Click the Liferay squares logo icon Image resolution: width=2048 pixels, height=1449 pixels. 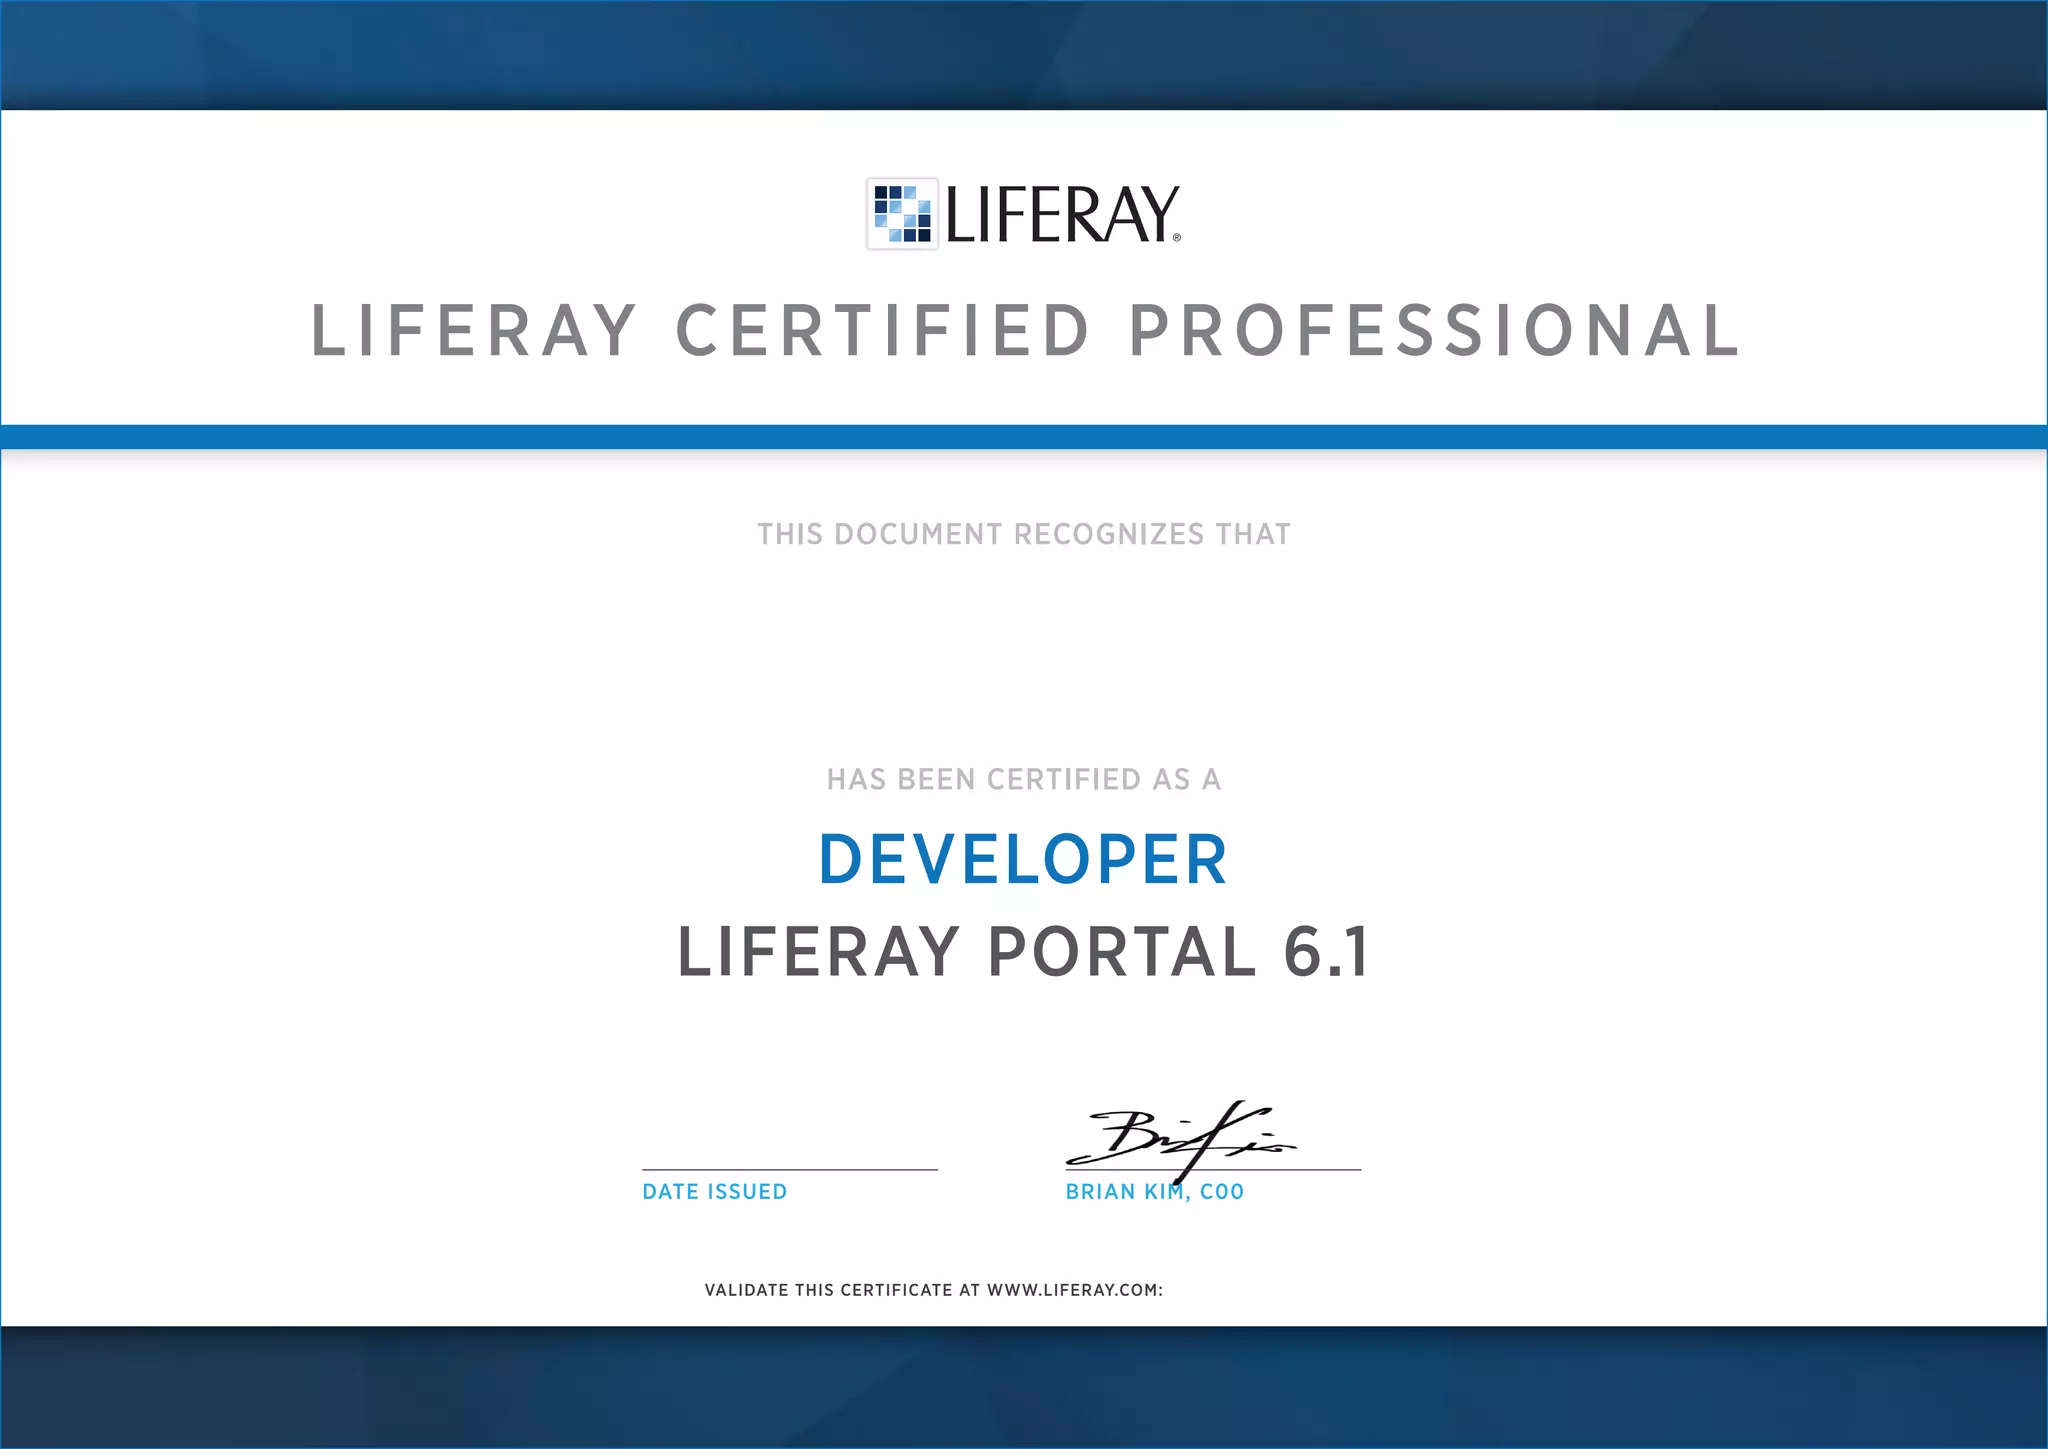pyautogui.click(x=902, y=214)
